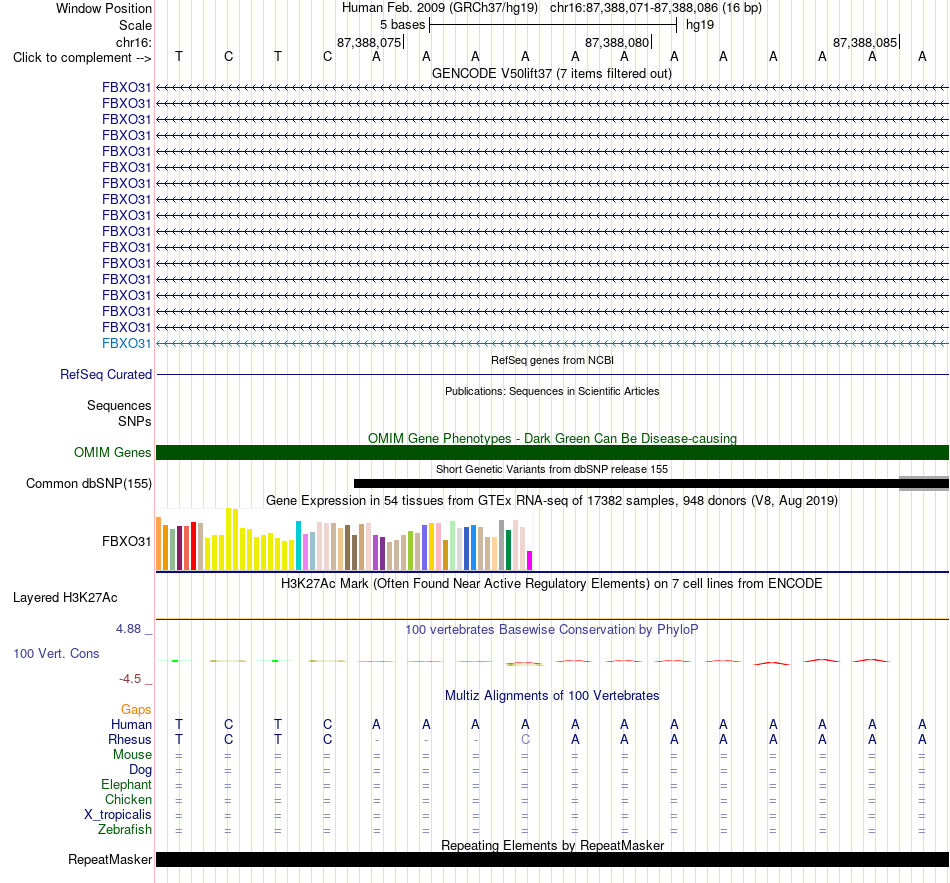Viewport: 950px width, 883px height.
Task: Click the dark green OMIM gene bar
Action: coord(552,453)
